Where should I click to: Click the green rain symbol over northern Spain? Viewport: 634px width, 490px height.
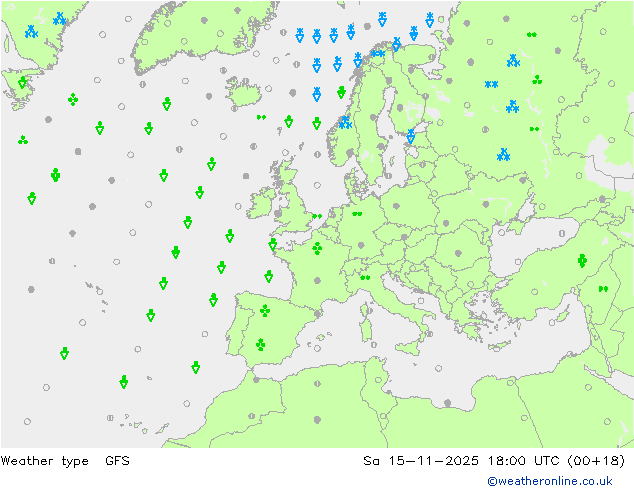pos(265,310)
